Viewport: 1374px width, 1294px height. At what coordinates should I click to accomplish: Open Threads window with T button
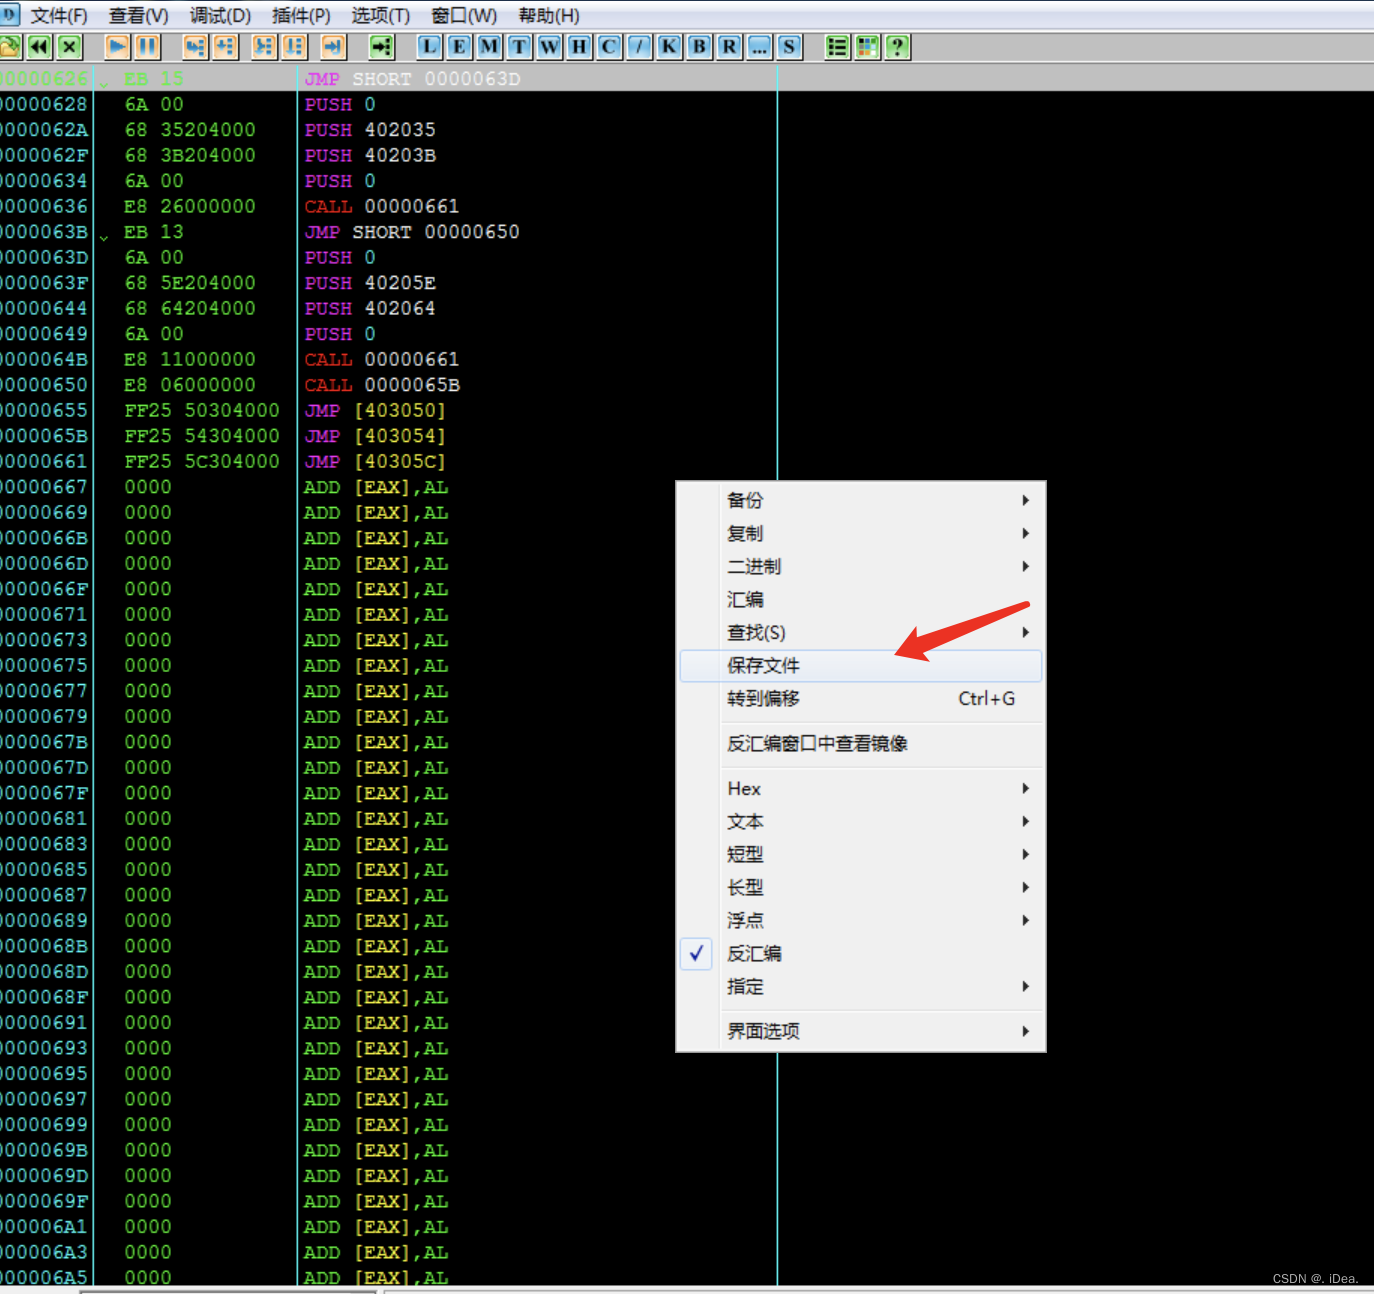pyautogui.click(x=519, y=46)
